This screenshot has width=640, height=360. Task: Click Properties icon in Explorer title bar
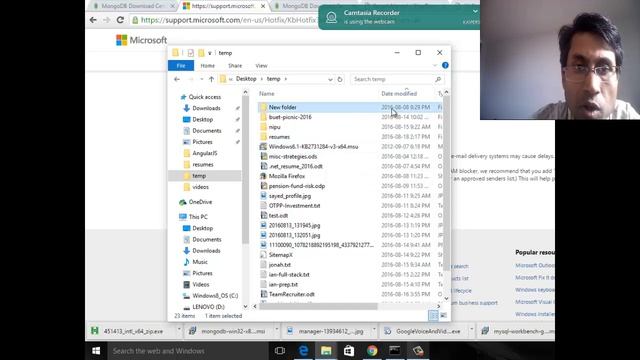[191, 53]
